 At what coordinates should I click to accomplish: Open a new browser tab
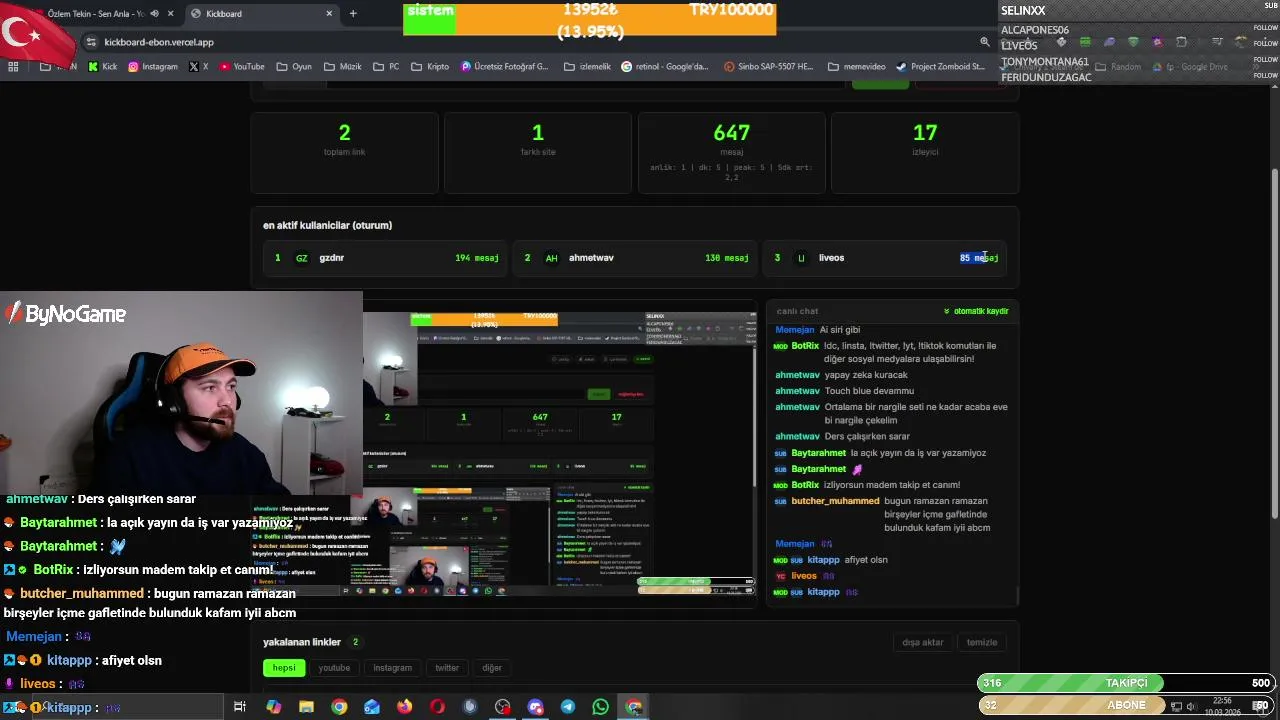pos(353,14)
